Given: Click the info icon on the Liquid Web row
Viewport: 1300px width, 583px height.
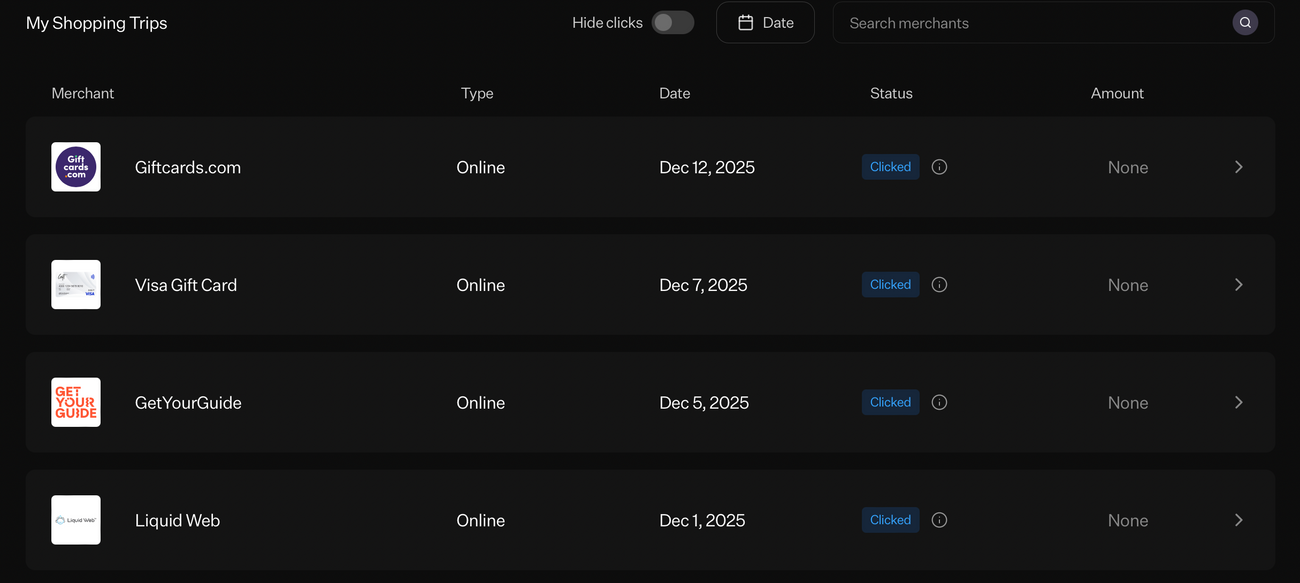Looking at the screenshot, I should (938, 519).
